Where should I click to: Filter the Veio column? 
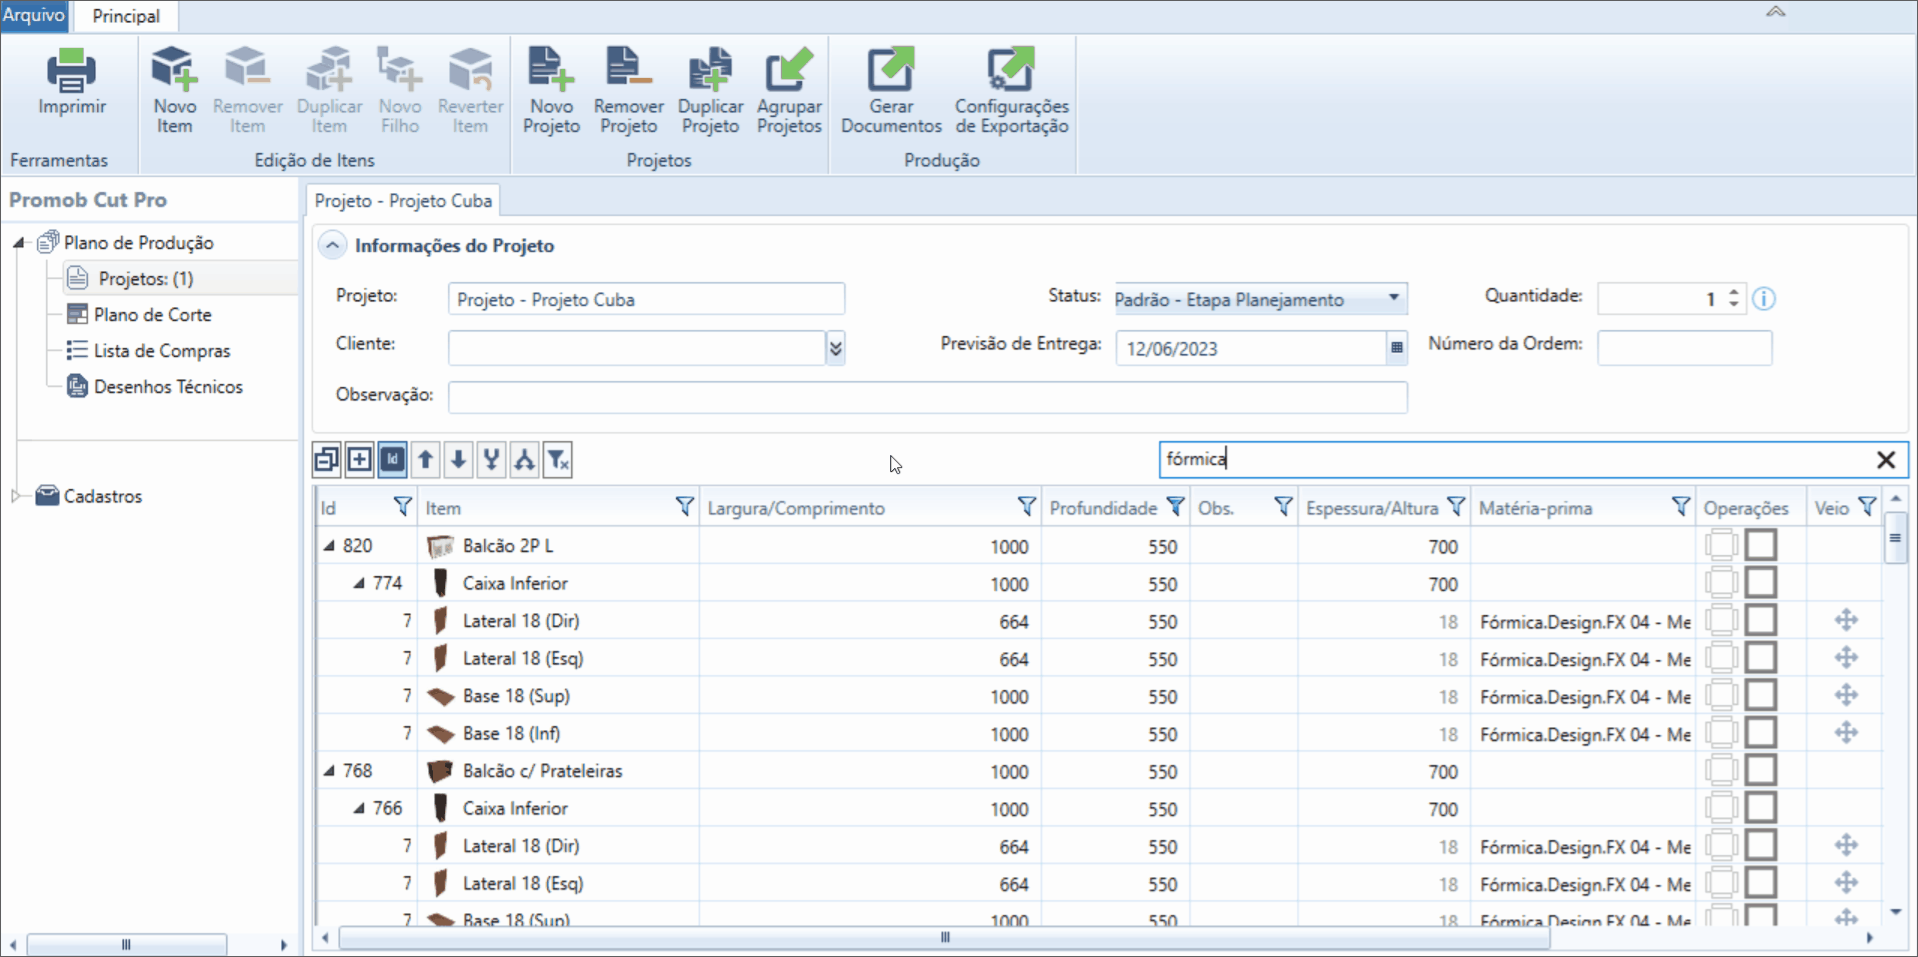(1867, 507)
